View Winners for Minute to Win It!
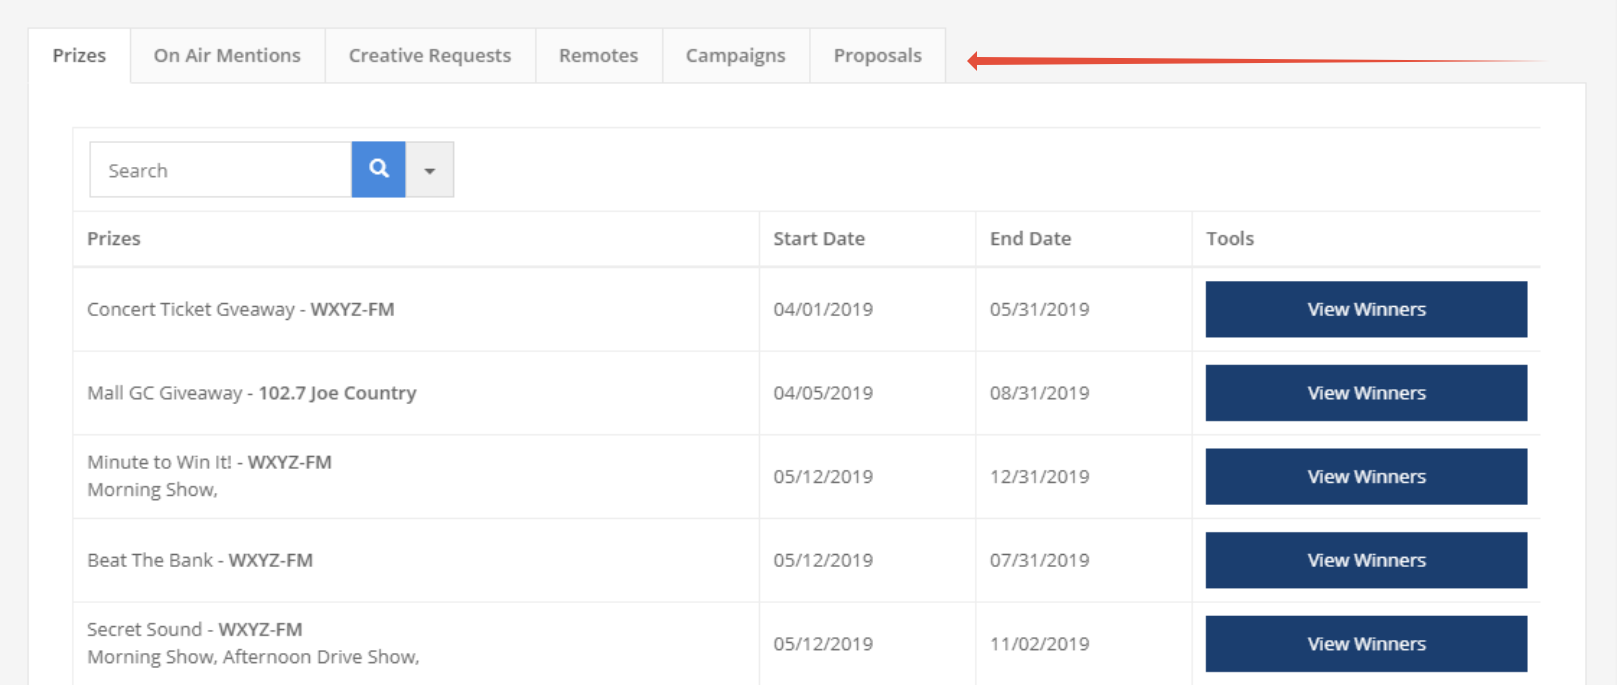Image resolution: width=1617 pixels, height=685 pixels. tap(1365, 477)
